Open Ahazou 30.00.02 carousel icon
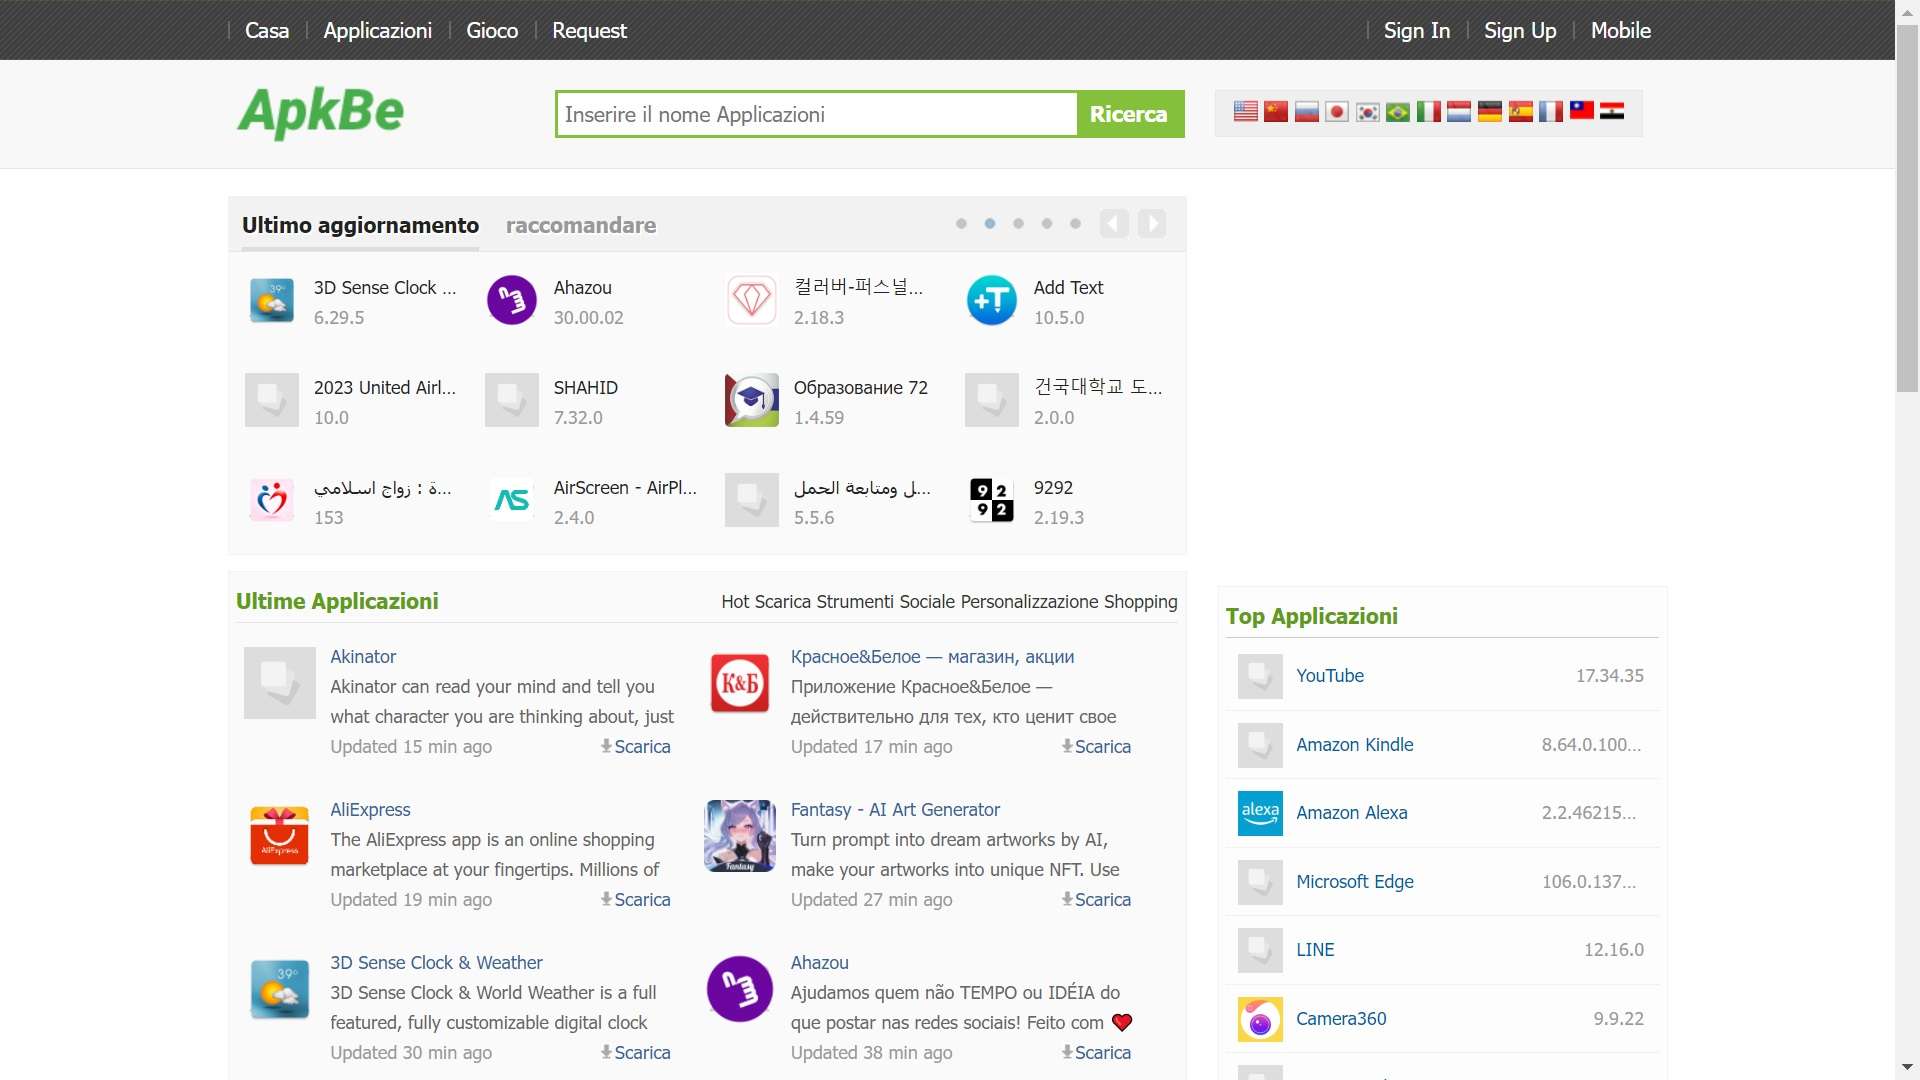1920x1080 pixels. 512,300
